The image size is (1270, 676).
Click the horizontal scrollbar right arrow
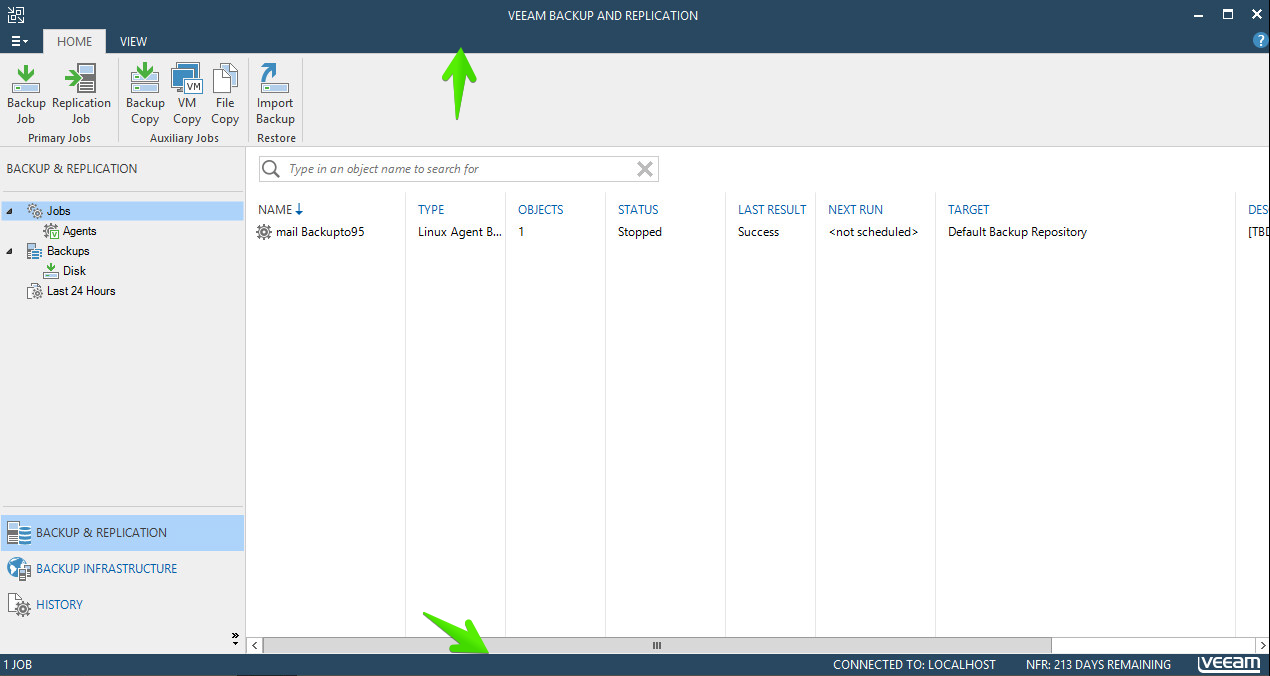point(1261,646)
